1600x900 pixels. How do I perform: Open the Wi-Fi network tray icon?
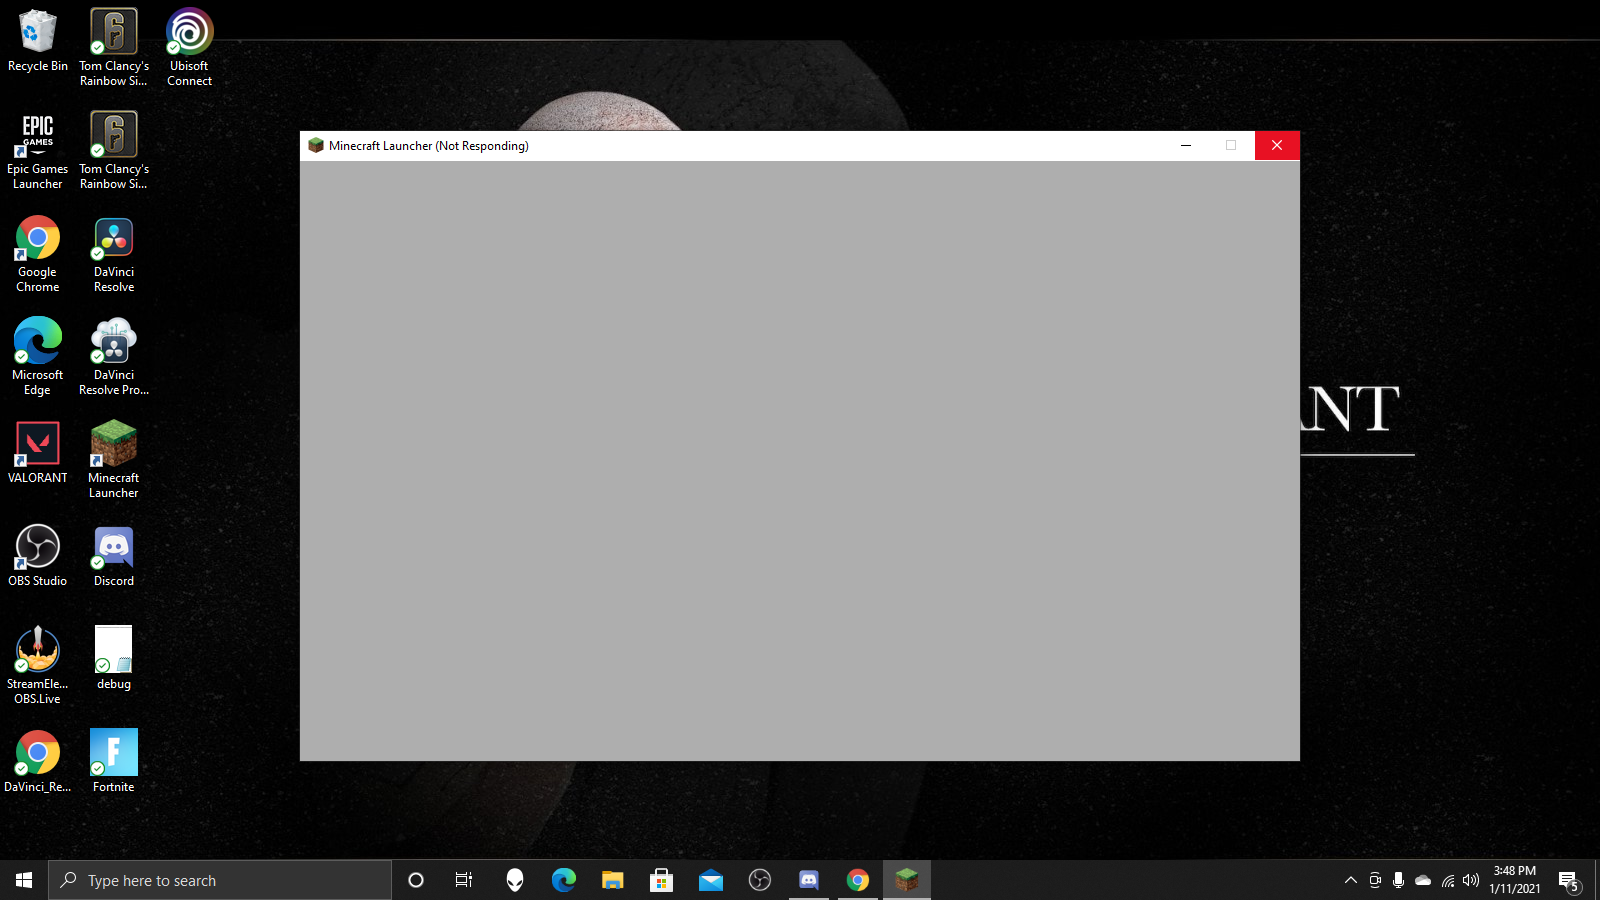pyautogui.click(x=1447, y=880)
